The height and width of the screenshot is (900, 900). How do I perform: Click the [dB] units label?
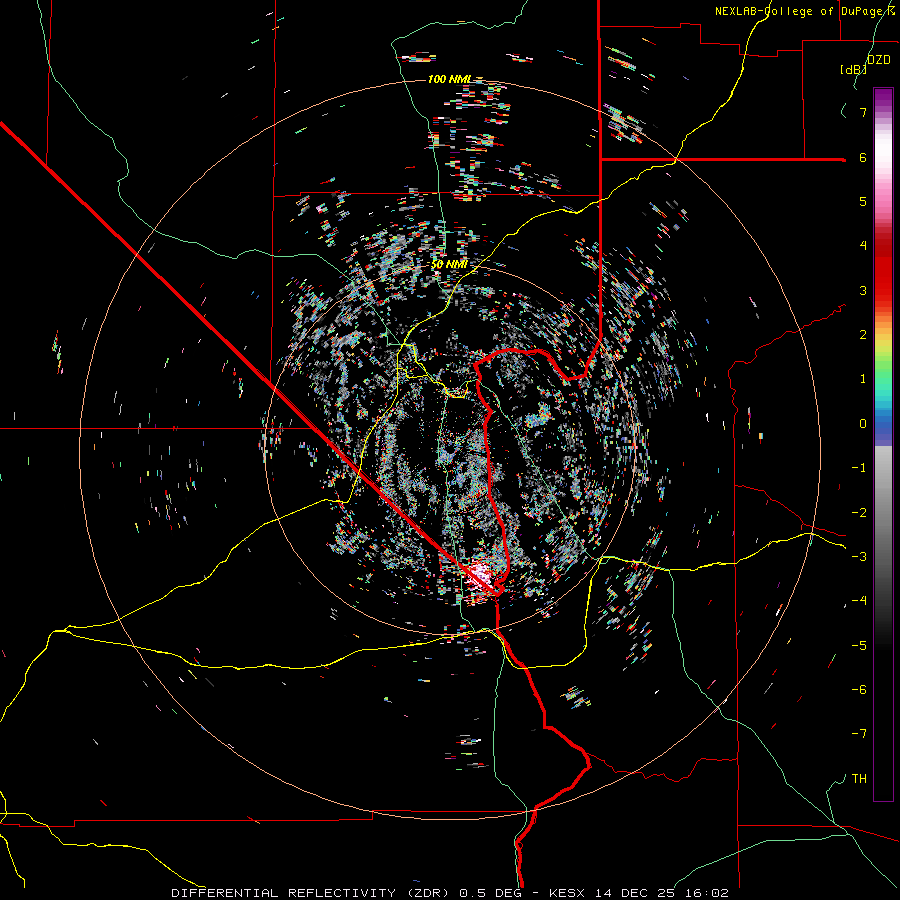(853, 69)
